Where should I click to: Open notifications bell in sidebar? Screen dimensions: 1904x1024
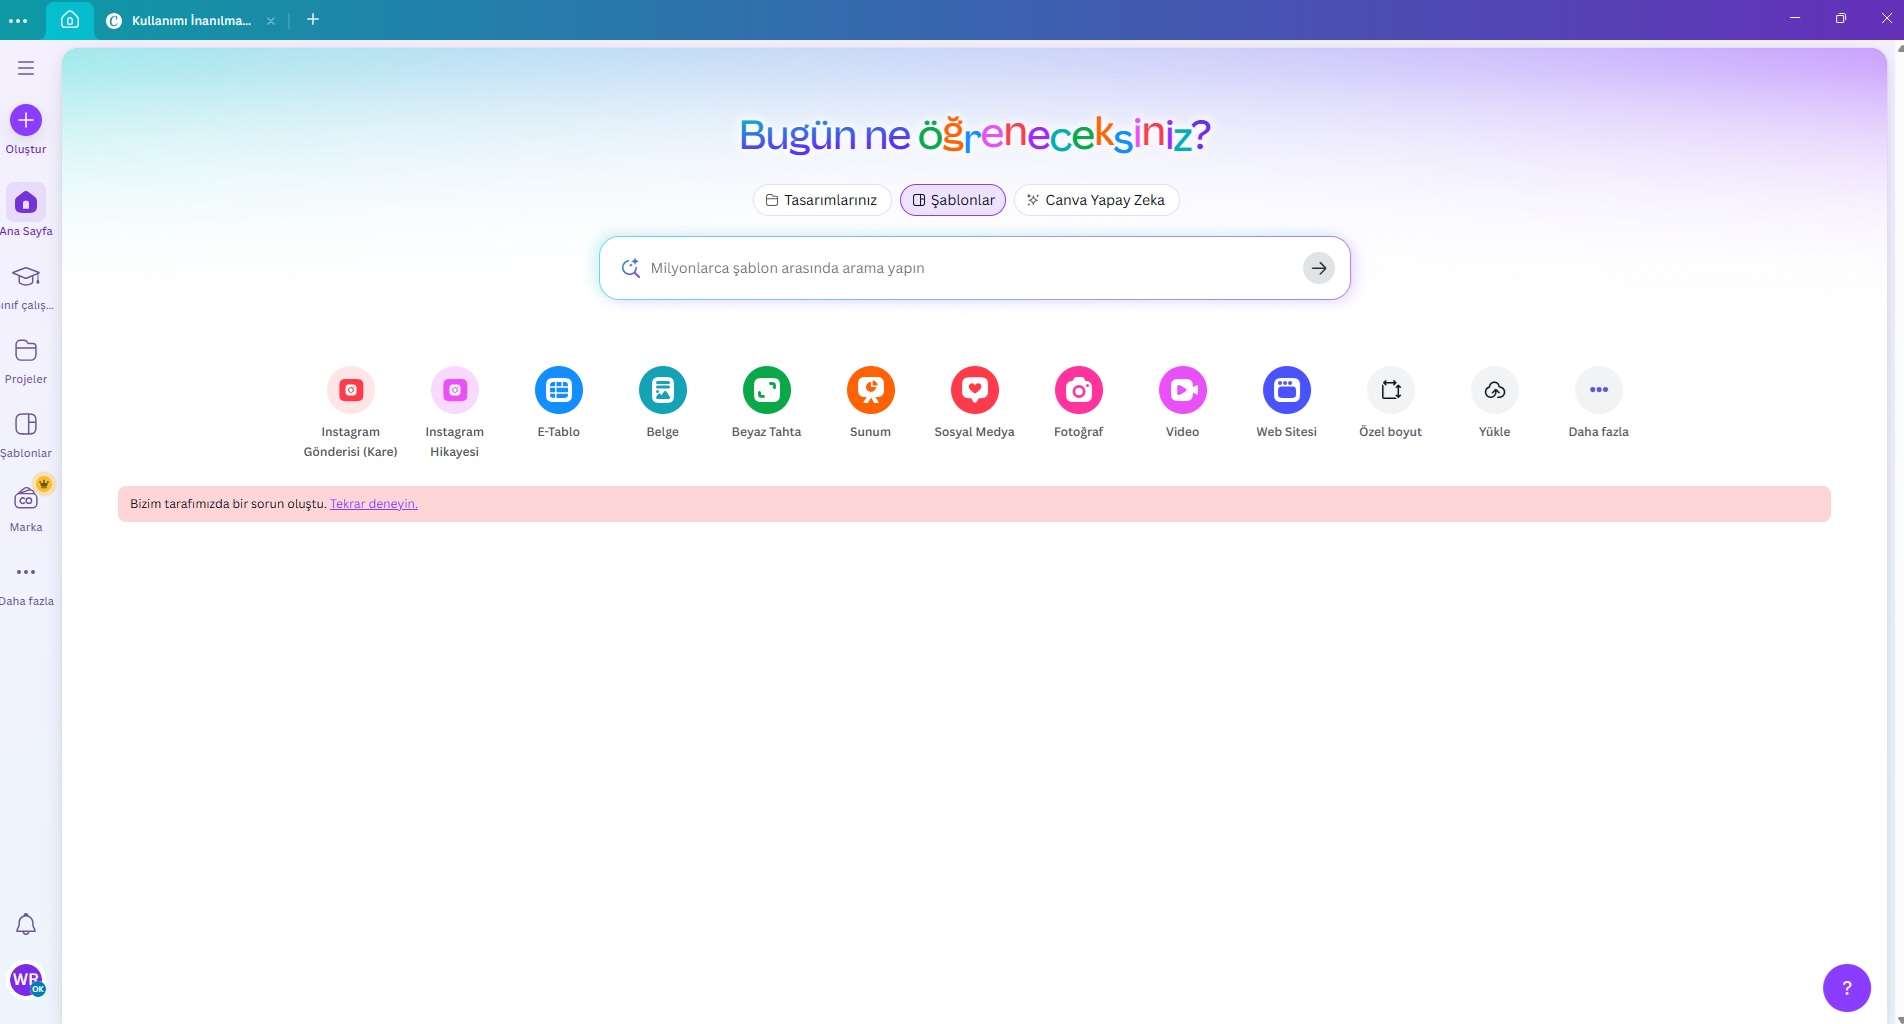click(x=26, y=924)
